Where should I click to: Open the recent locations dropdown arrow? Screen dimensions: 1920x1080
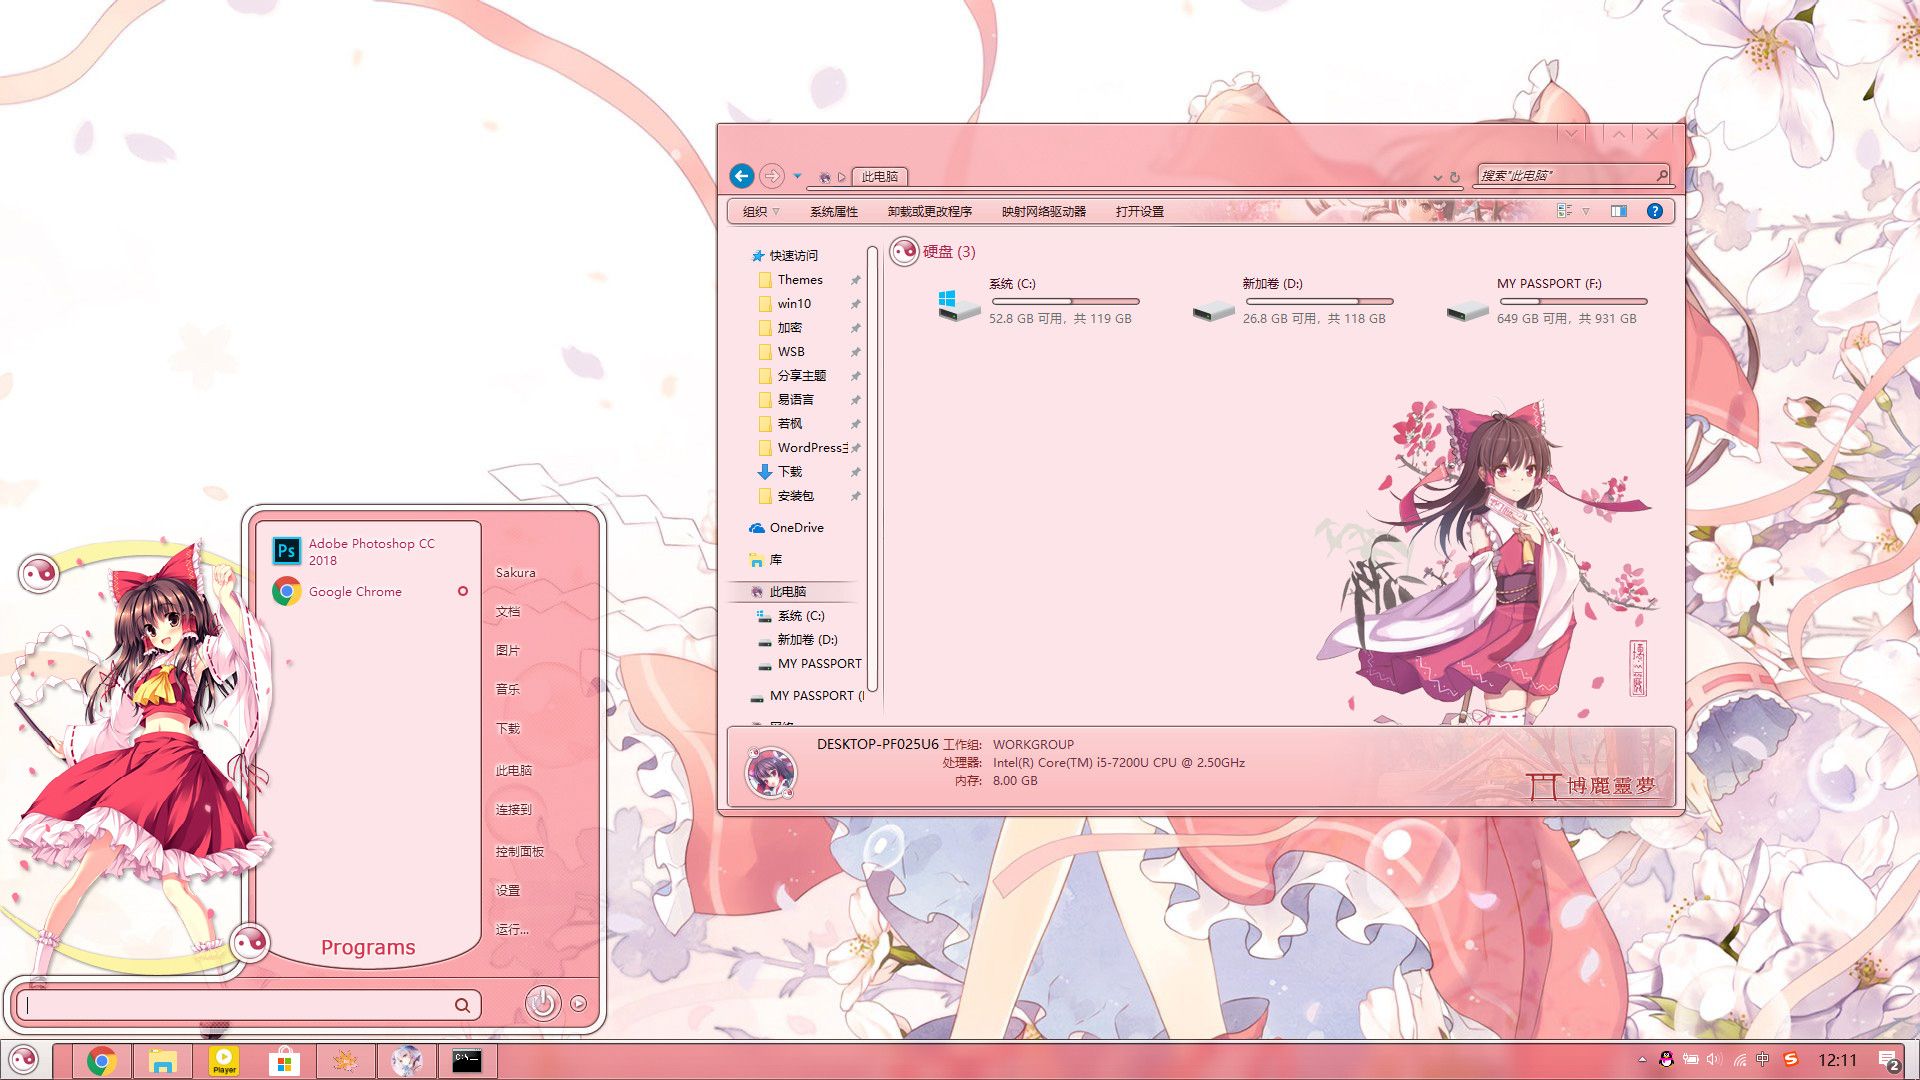point(797,176)
